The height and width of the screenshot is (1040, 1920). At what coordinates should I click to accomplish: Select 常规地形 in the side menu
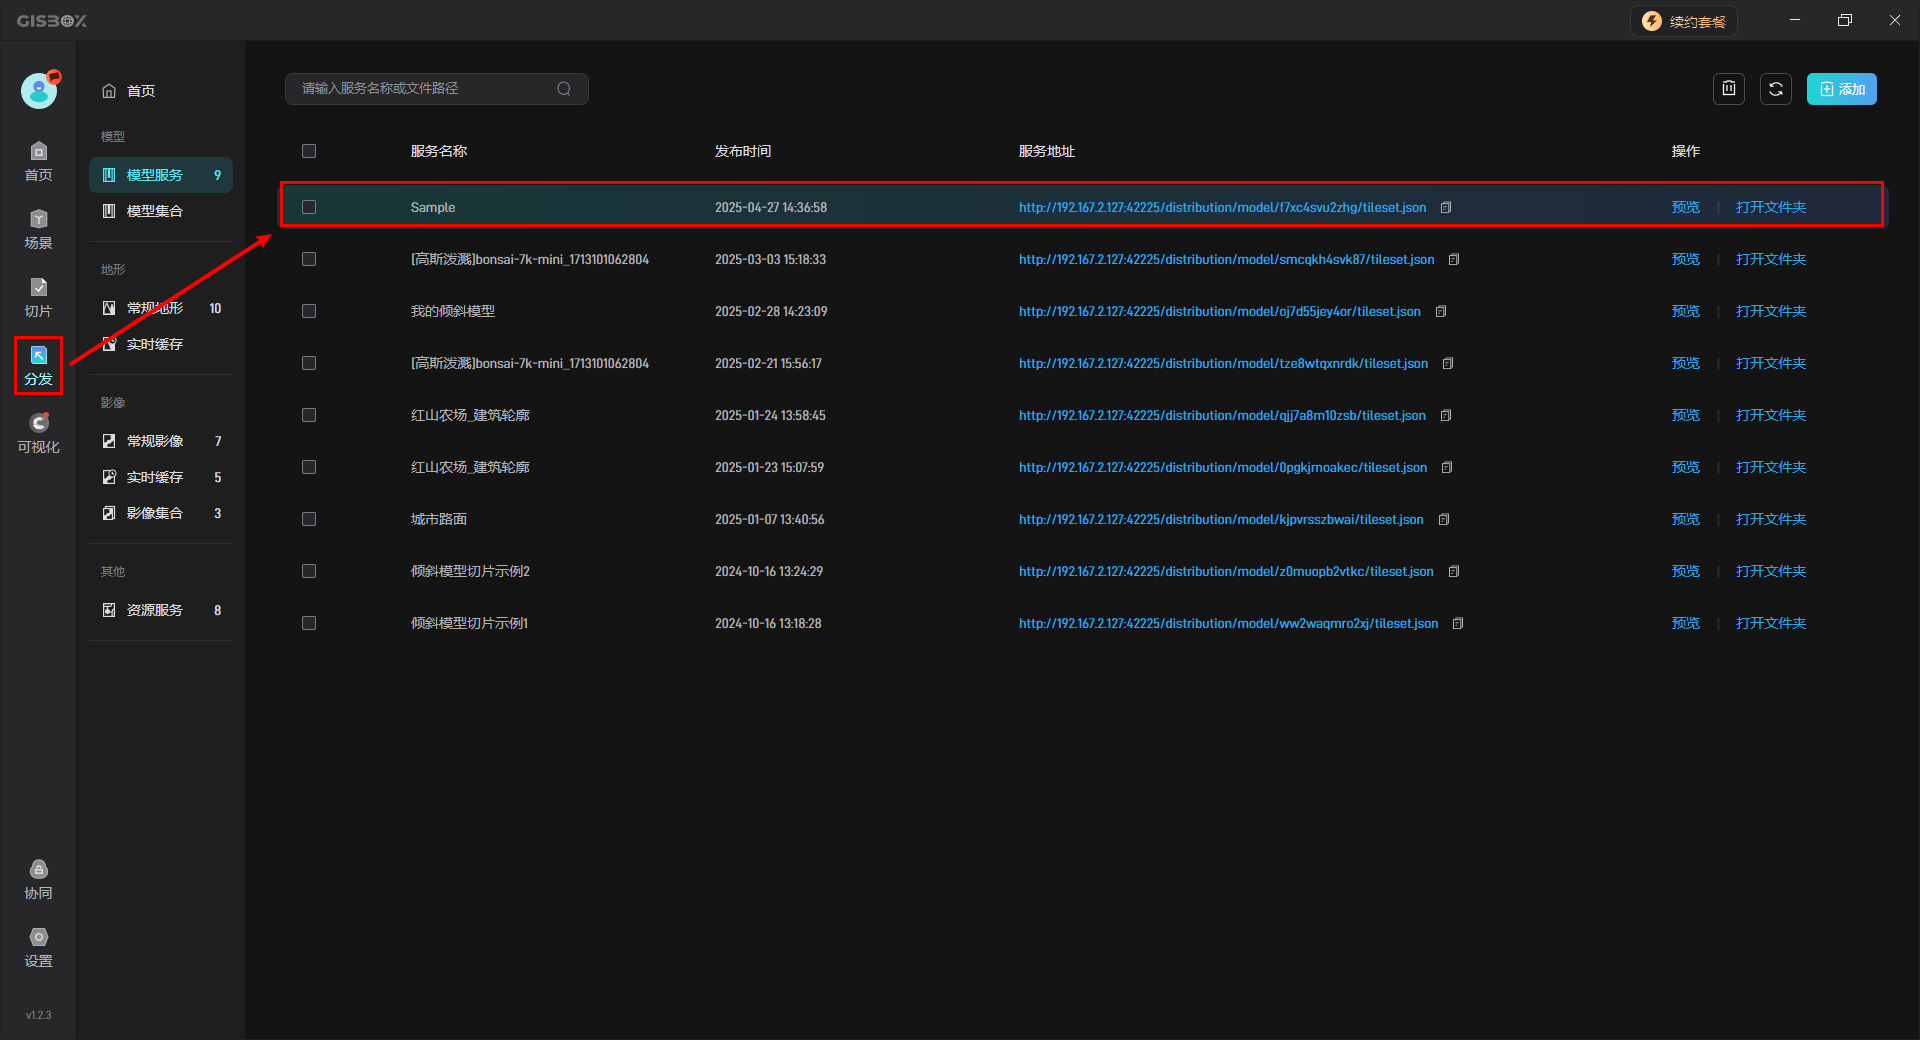[x=160, y=308]
